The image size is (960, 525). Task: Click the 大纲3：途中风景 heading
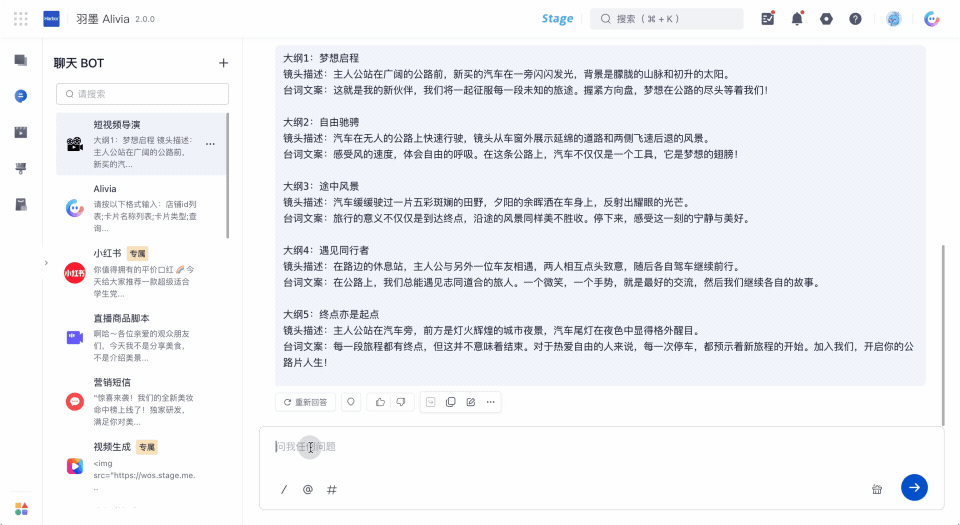pyautogui.click(x=321, y=186)
